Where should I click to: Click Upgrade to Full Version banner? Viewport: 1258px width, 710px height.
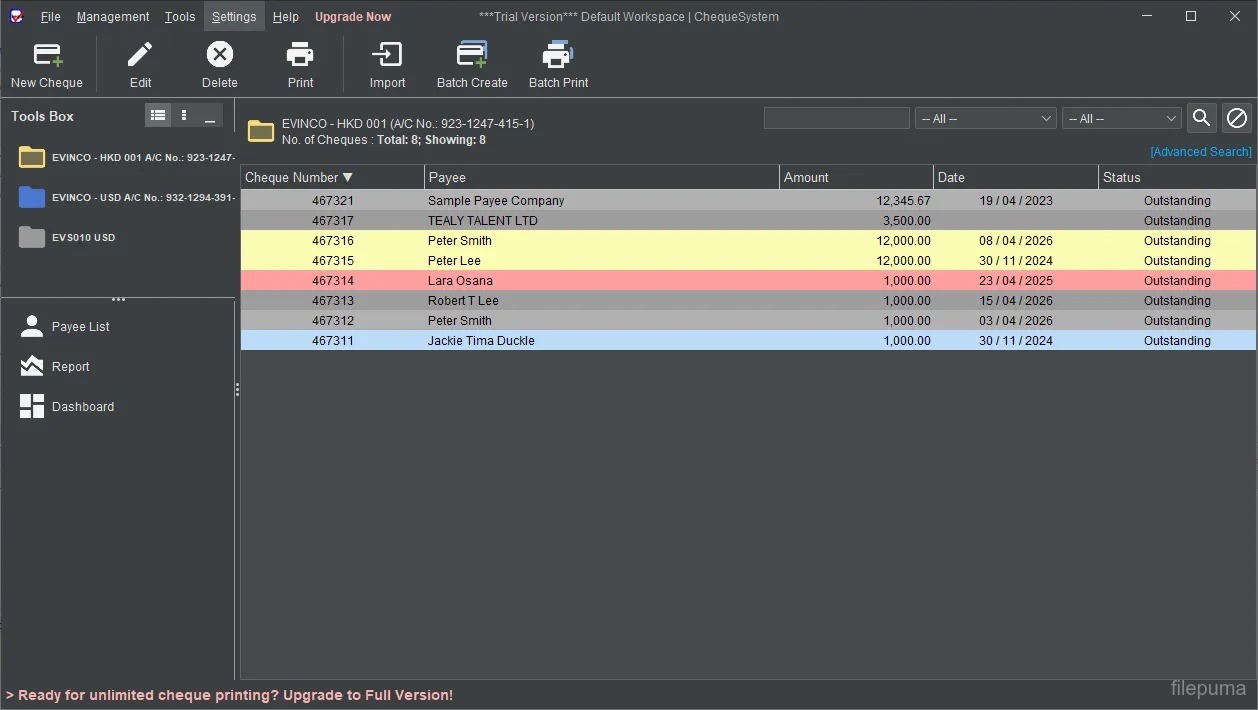[x=230, y=695]
